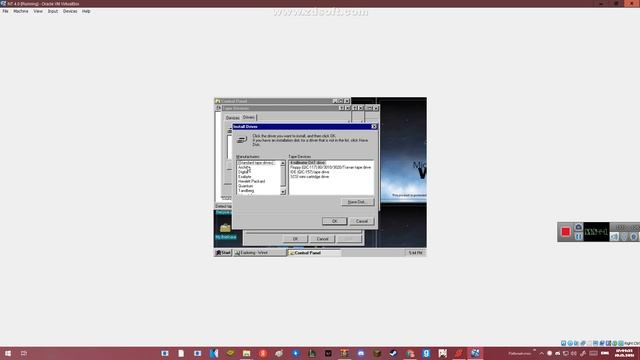Open the VirtualBox Machine menu
This screenshot has width=640, height=360.
click(21, 11)
